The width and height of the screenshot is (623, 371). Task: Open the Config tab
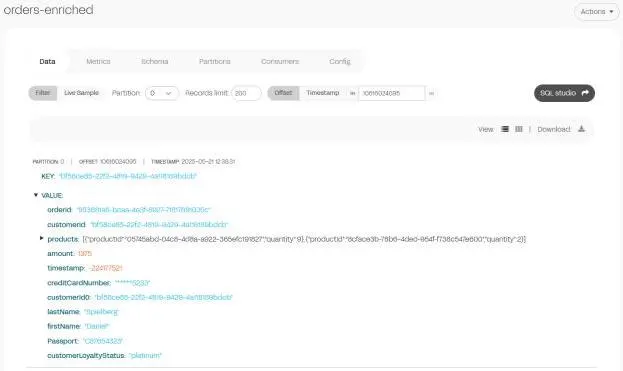tap(340, 62)
